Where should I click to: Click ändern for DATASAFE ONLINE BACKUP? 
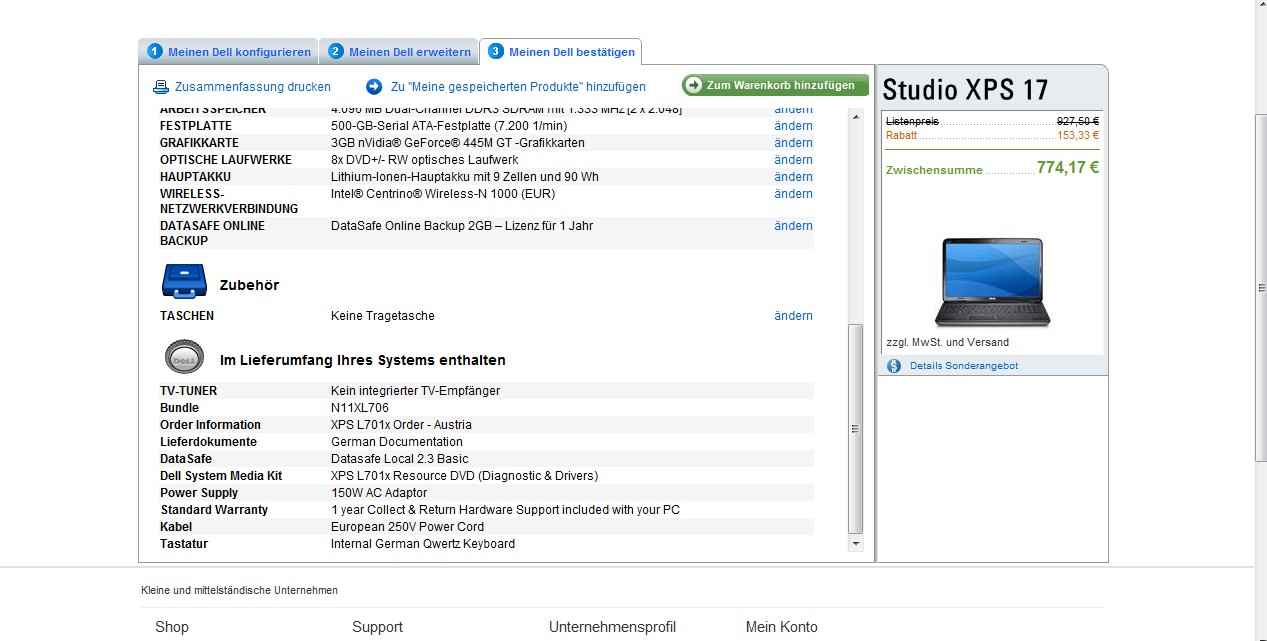coord(793,226)
